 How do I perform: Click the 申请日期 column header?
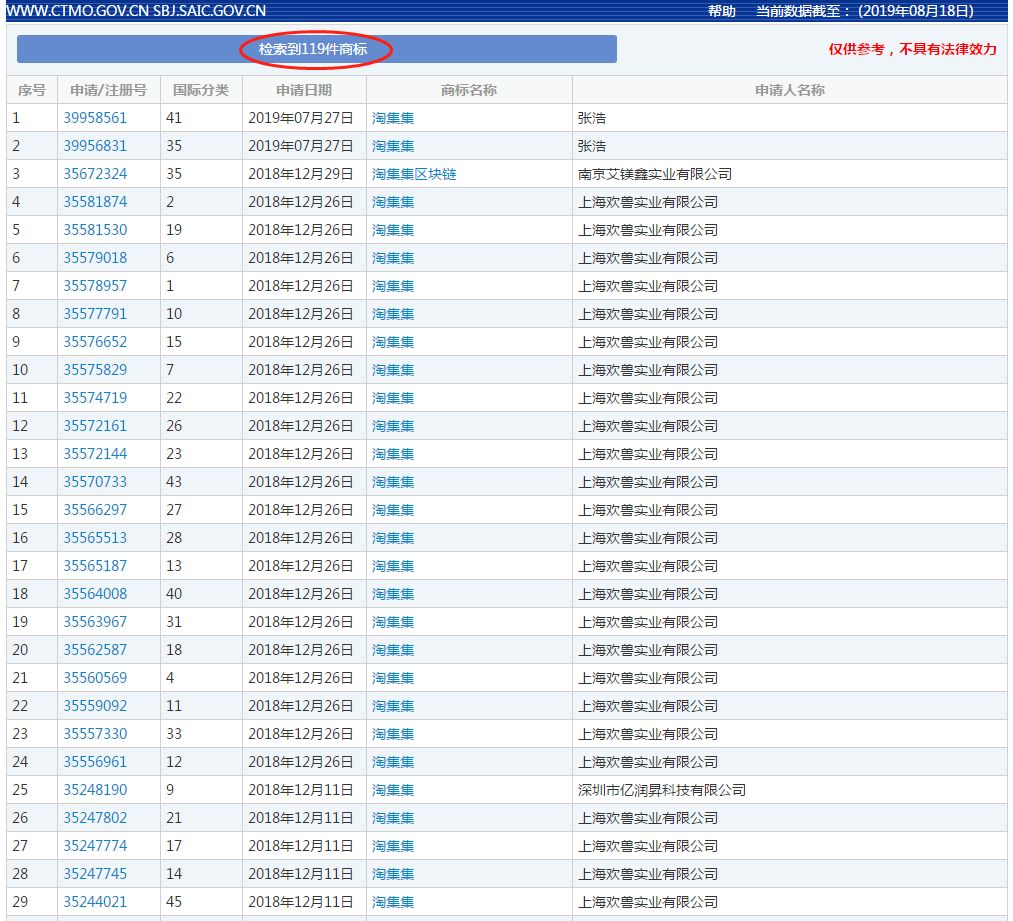[x=304, y=90]
